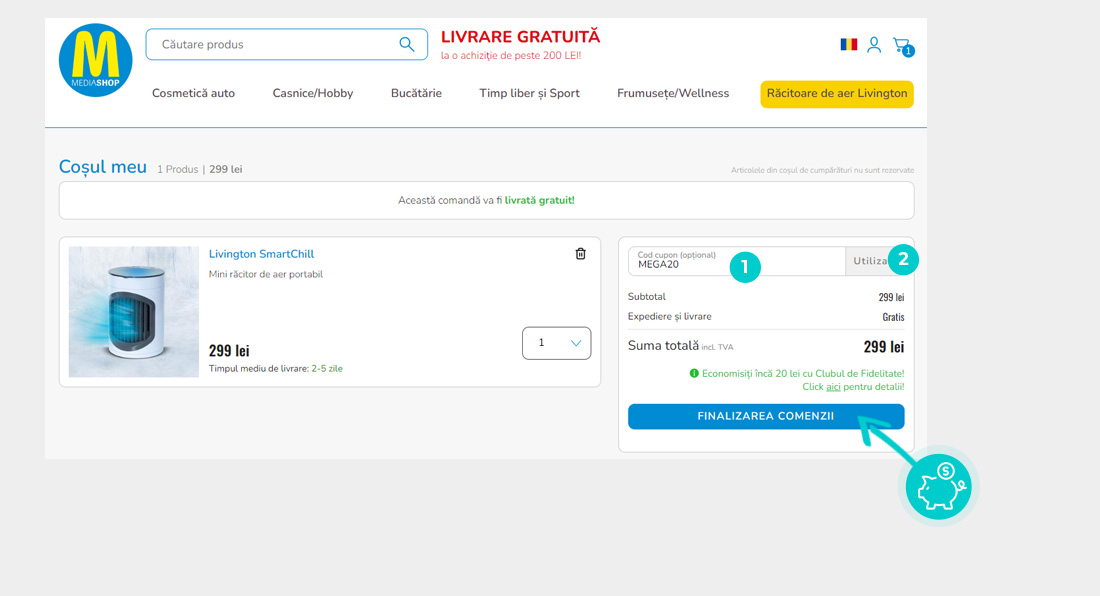This screenshot has height=596, width=1100.
Task: Click the green info icon near Economisiți
Action: 694,373
